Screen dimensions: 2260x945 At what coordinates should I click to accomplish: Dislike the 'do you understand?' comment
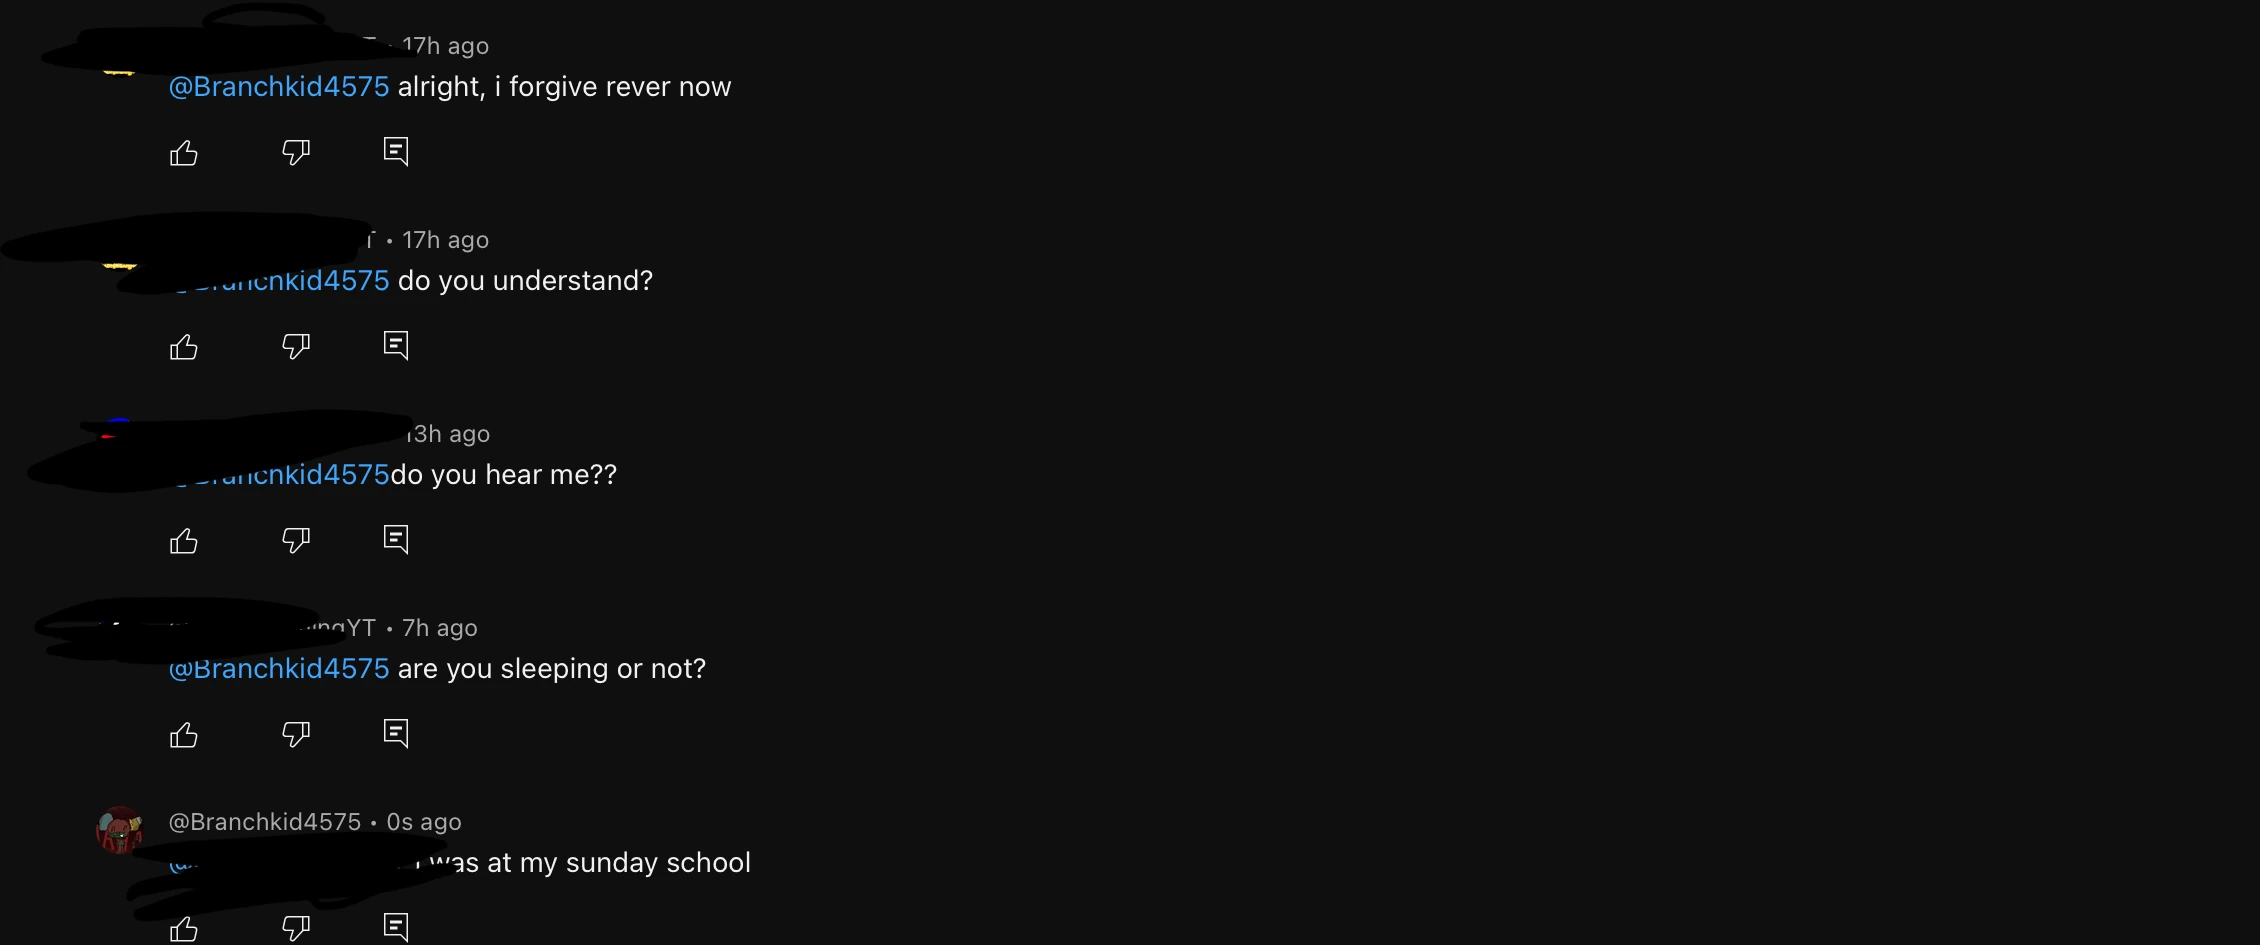click(296, 346)
